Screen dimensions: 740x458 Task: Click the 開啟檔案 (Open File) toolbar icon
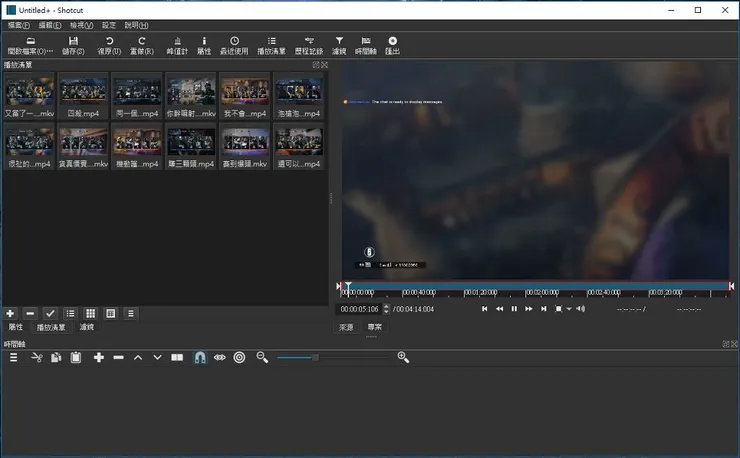pos(29,44)
